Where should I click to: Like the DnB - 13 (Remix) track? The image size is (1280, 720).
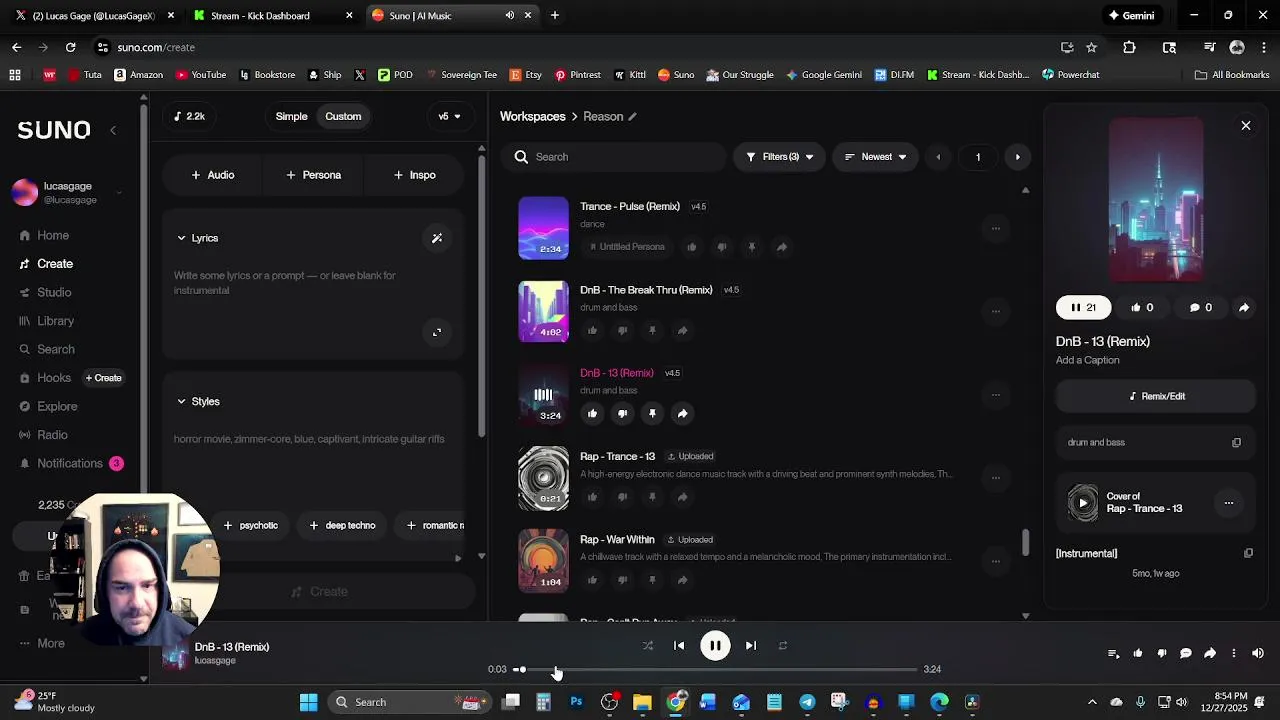point(592,413)
